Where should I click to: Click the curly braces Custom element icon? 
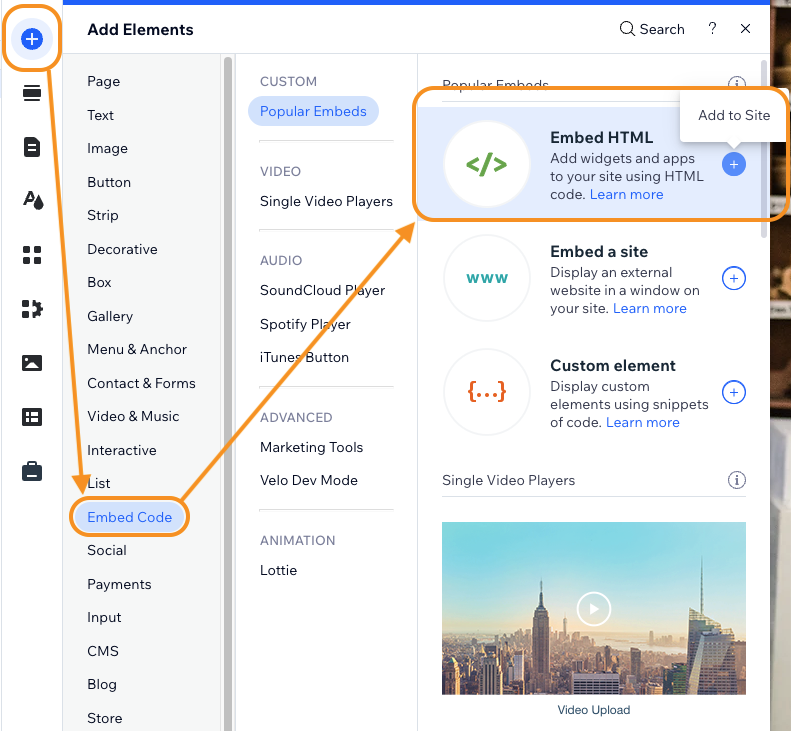tap(487, 392)
